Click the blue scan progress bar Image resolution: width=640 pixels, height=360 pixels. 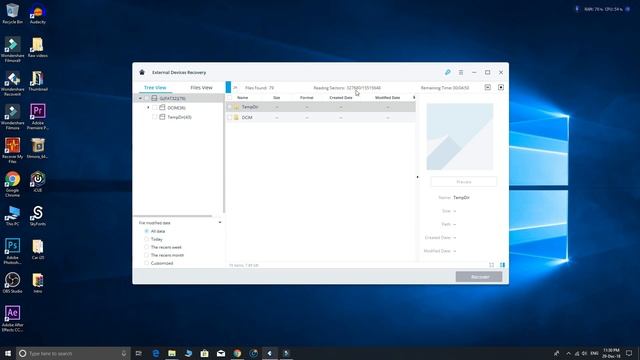tap(228, 87)
